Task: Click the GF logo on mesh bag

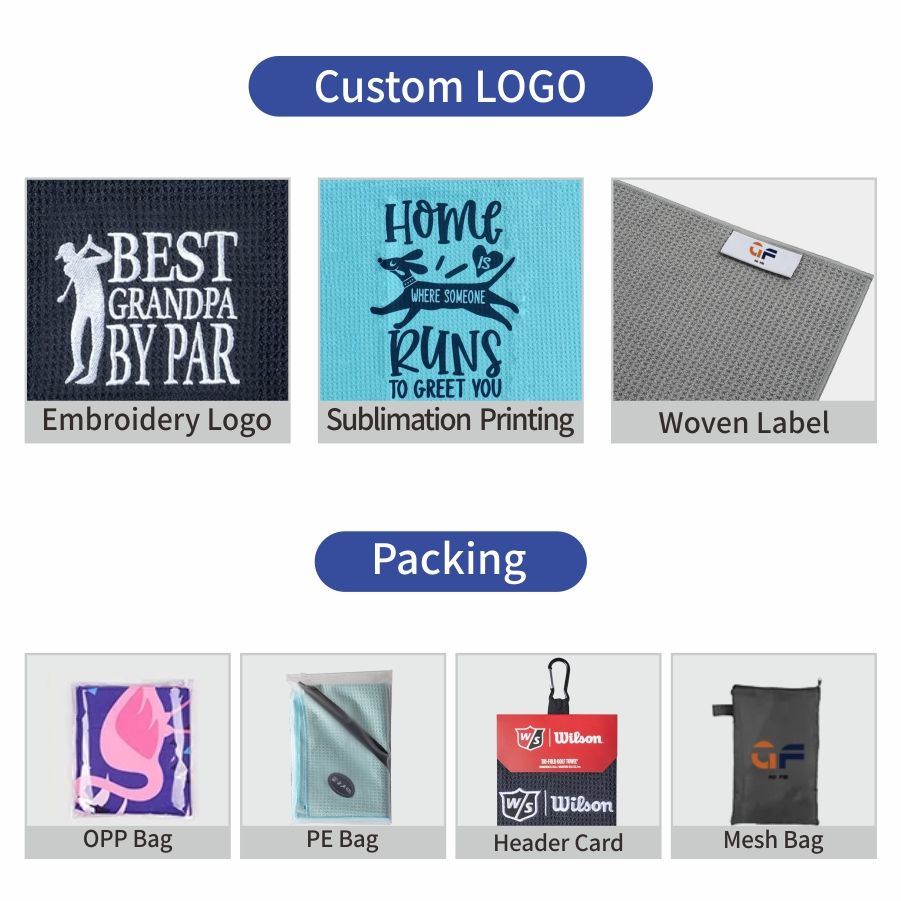Action: point(777,758)
